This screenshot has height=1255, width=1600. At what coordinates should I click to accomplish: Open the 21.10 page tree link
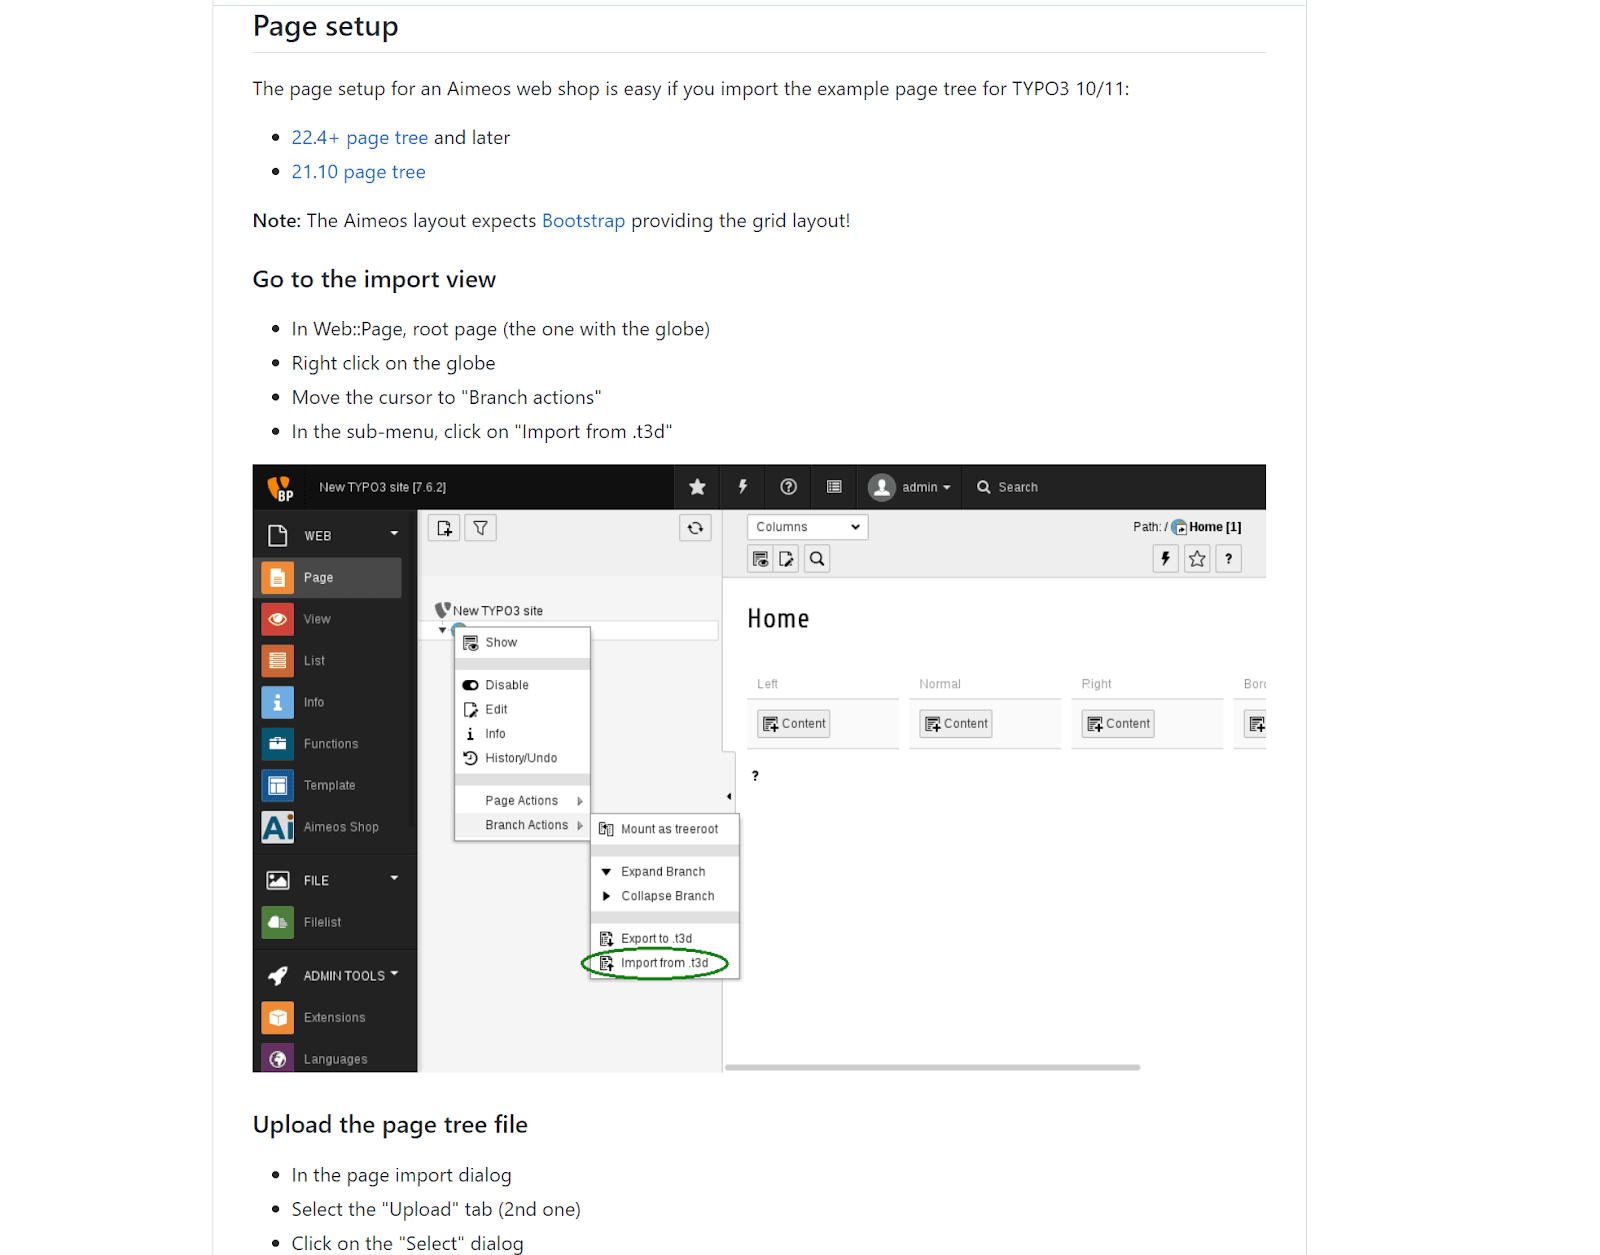coord(358,172)
